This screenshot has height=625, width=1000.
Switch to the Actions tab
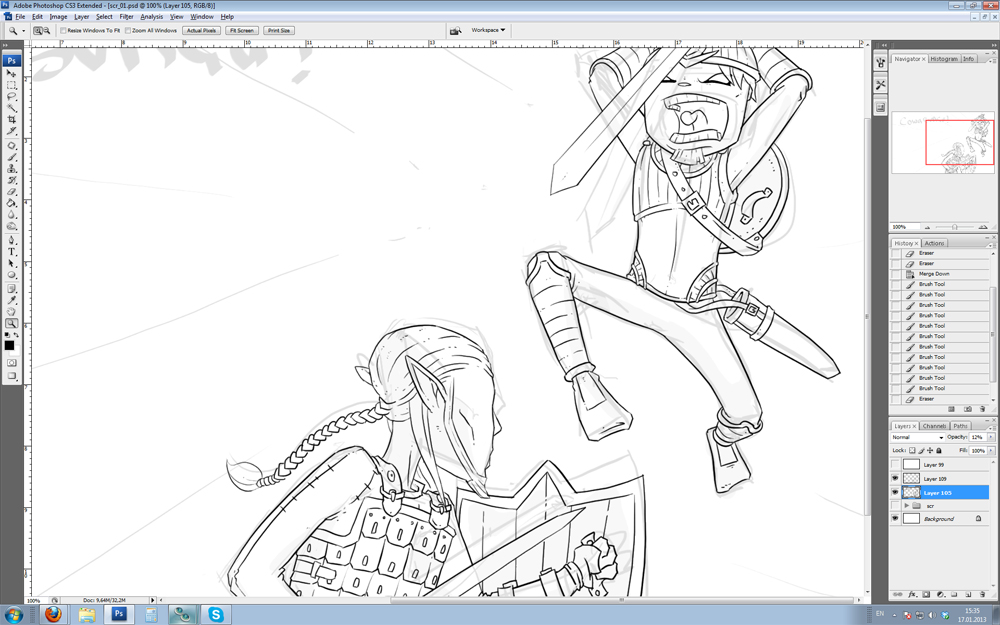934,243
